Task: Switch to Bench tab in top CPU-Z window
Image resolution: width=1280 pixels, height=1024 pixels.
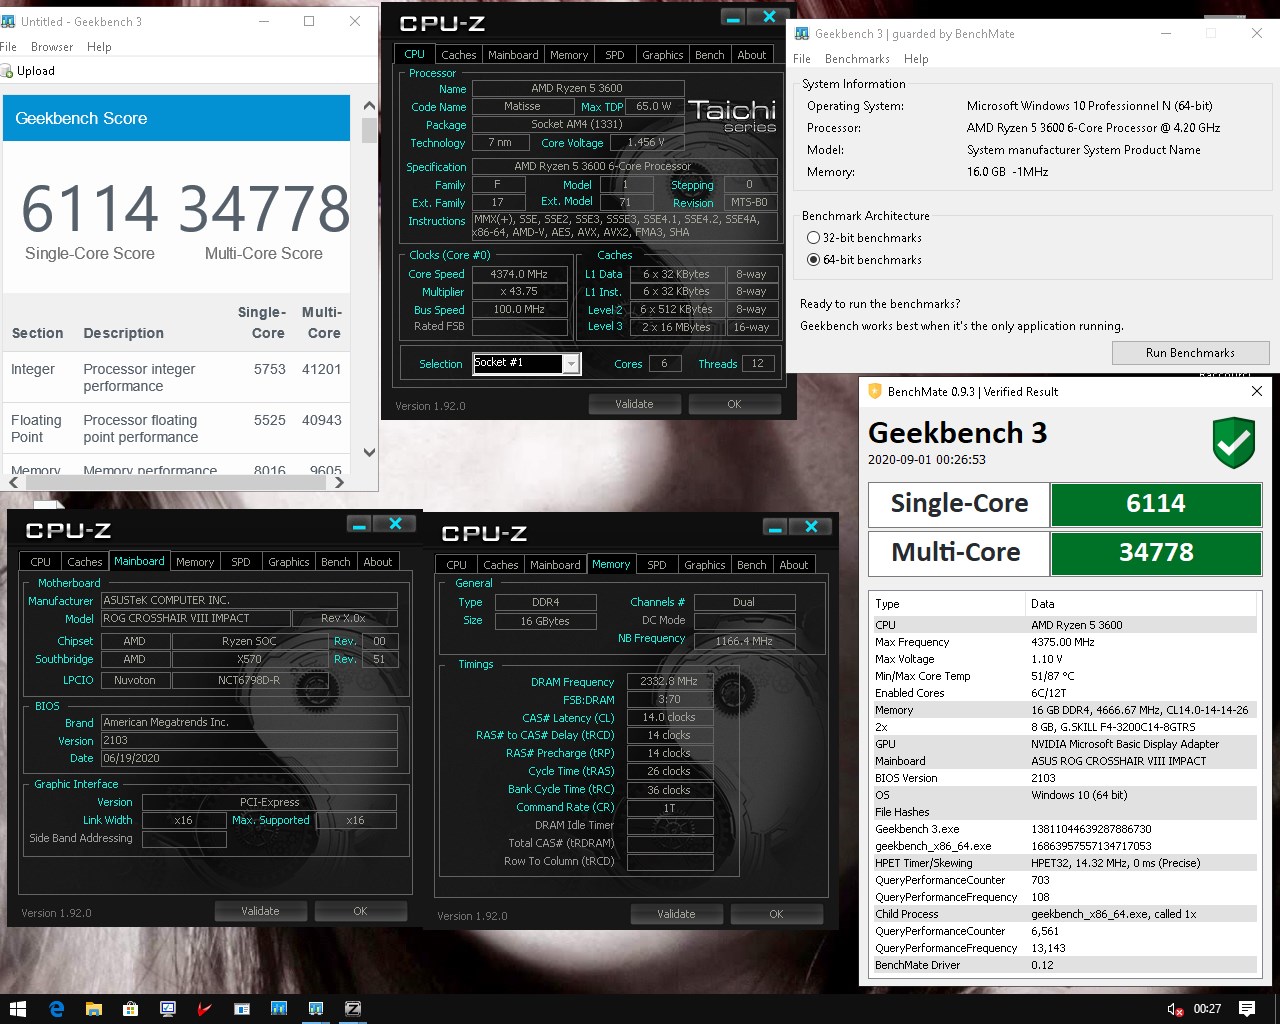Action: [x=709, y=55]
